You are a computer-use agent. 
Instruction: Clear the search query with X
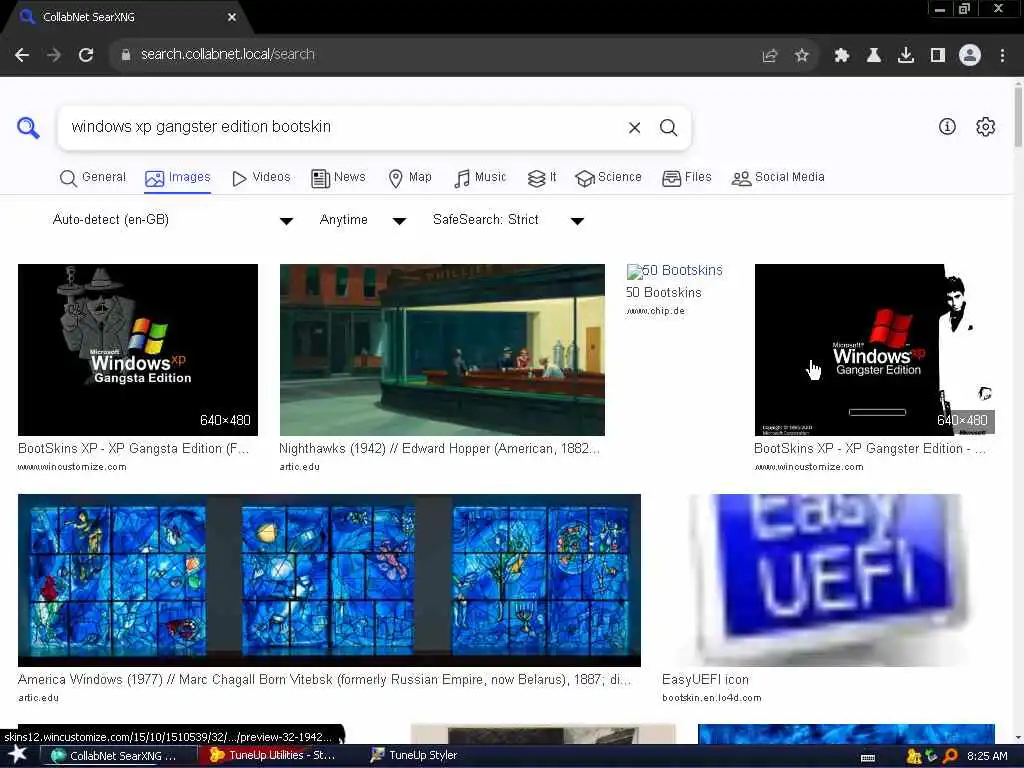click(634, 127)
